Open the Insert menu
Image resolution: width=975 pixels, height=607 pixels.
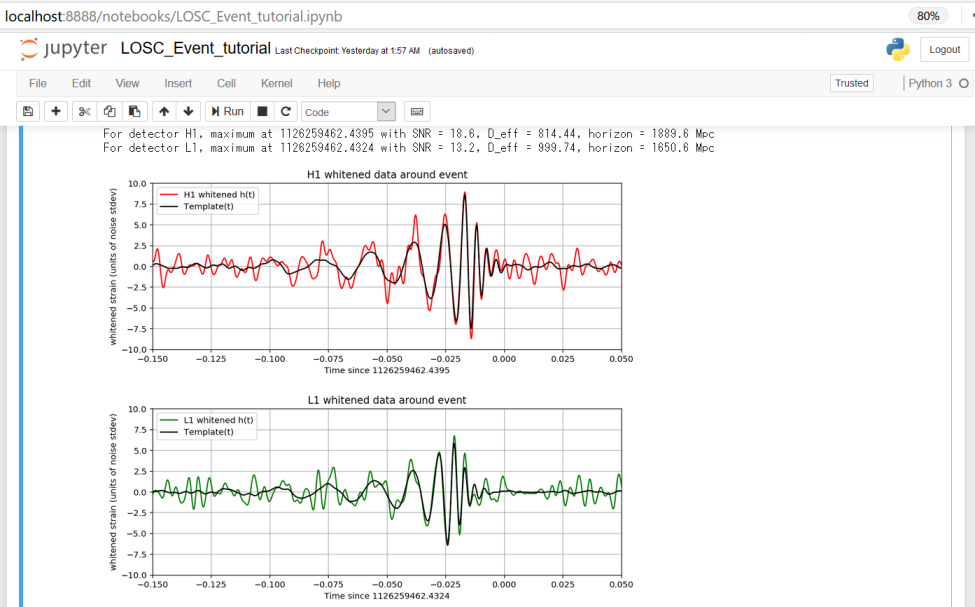178,83
